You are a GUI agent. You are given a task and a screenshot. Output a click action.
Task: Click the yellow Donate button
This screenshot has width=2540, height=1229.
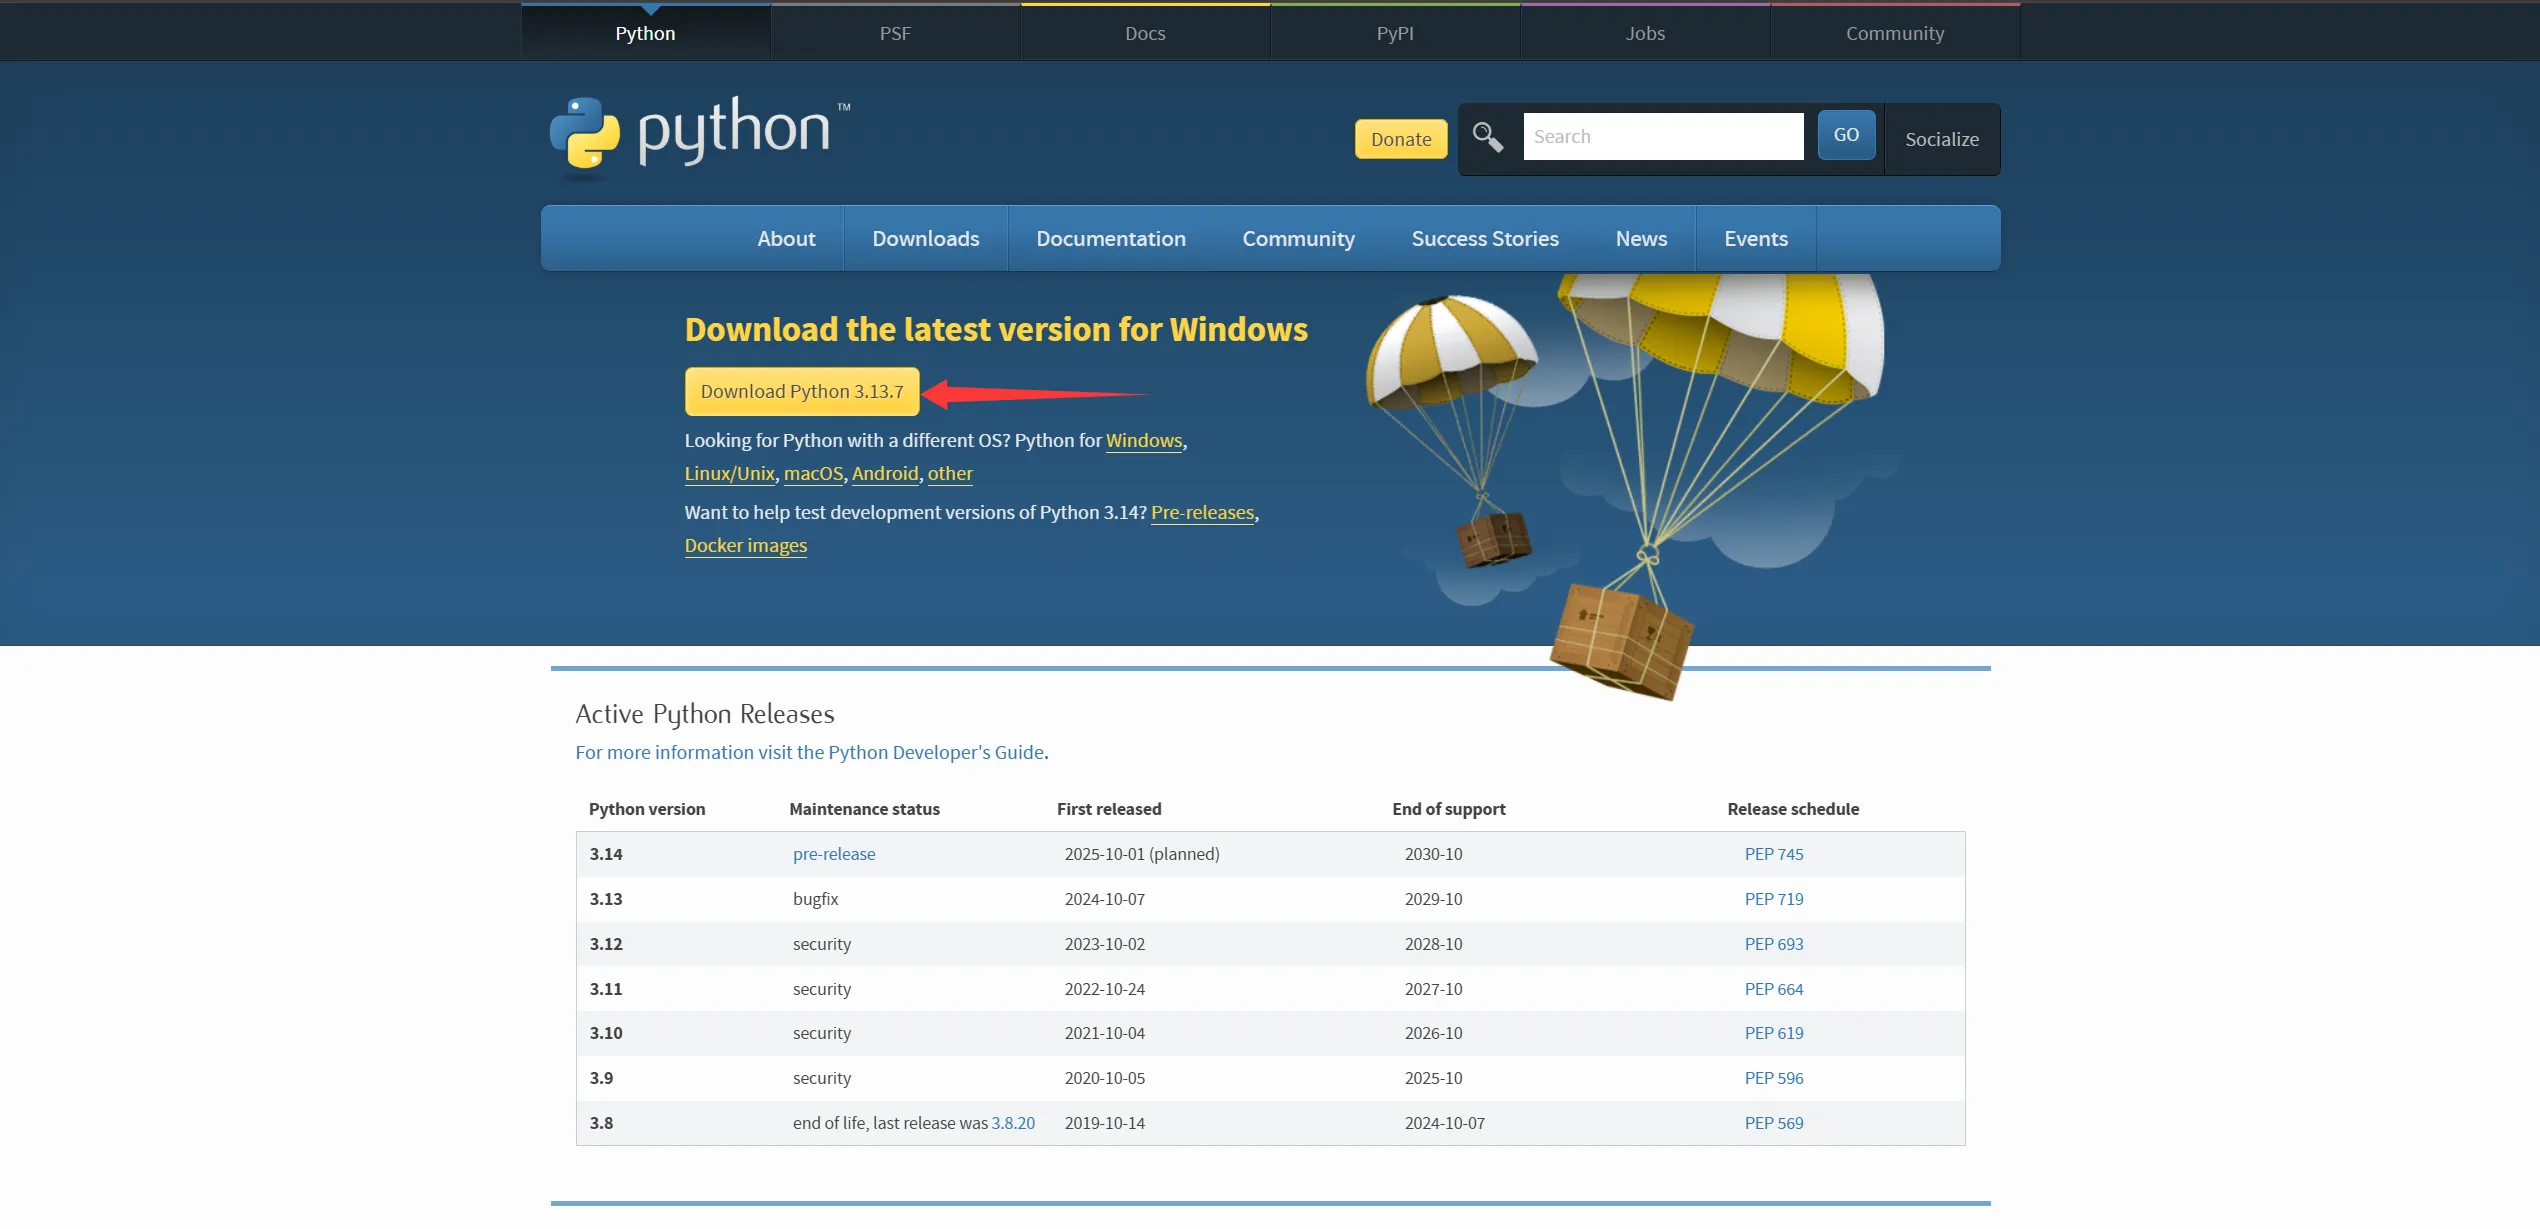1401,139
